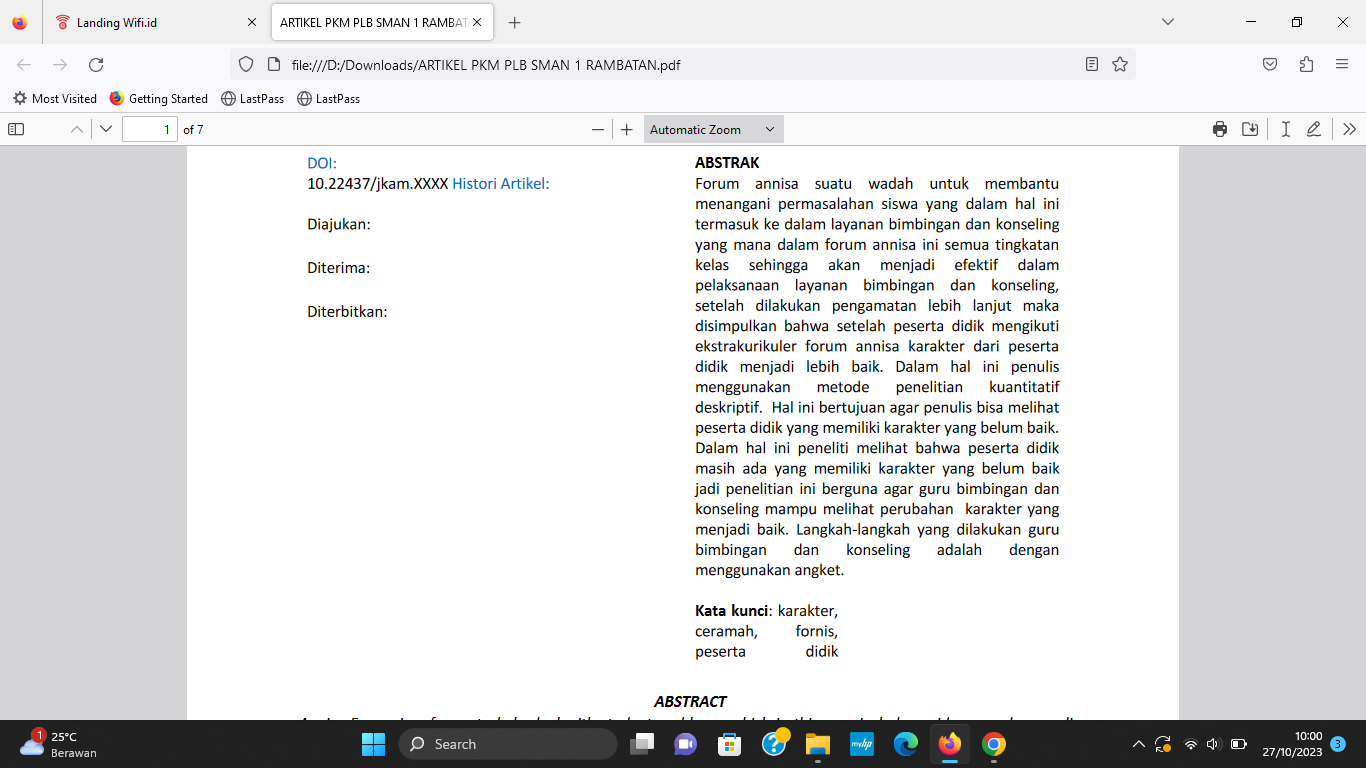The height and width of the screenshot is (768, 1366).
Task: Zoom in the PDF document
Action: tap(627, 129)
